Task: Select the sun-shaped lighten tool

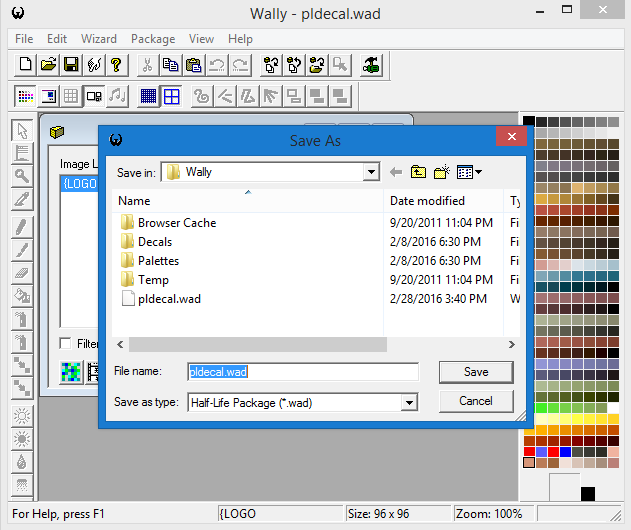Action: (22, 416)
